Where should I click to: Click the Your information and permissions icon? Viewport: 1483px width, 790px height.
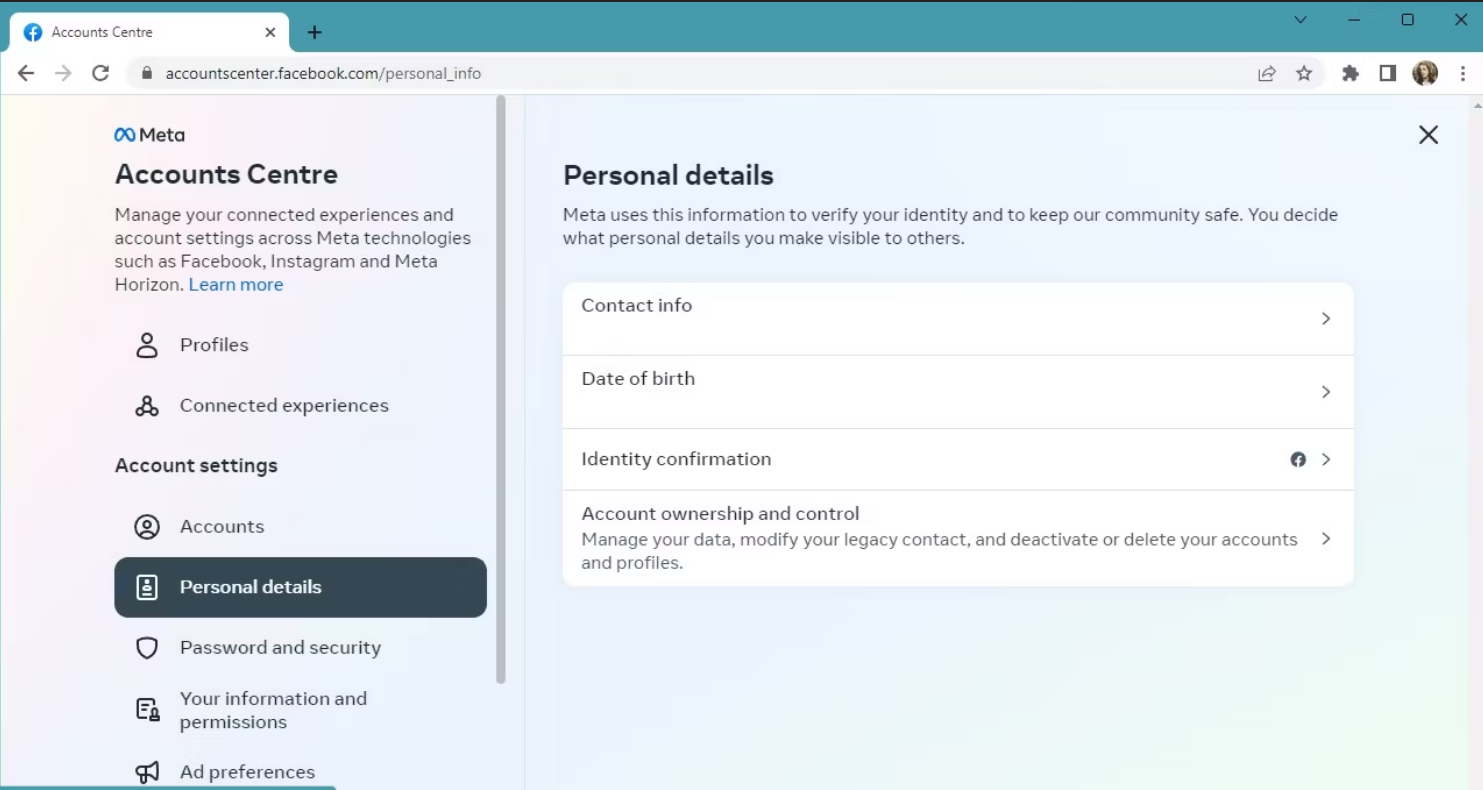click(x=147, y=710)
